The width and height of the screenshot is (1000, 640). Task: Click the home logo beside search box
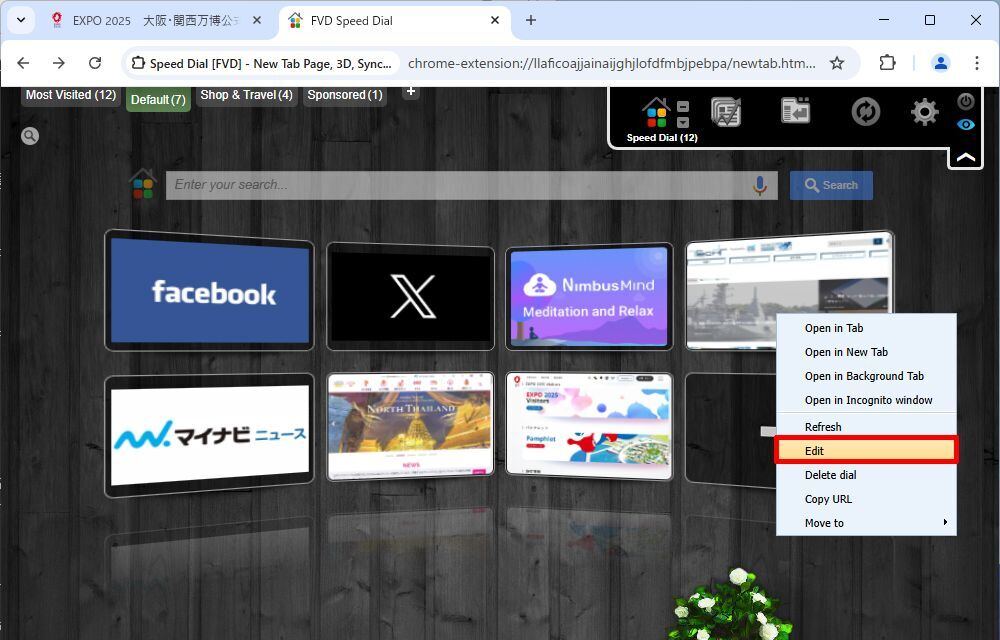point(143,184)
